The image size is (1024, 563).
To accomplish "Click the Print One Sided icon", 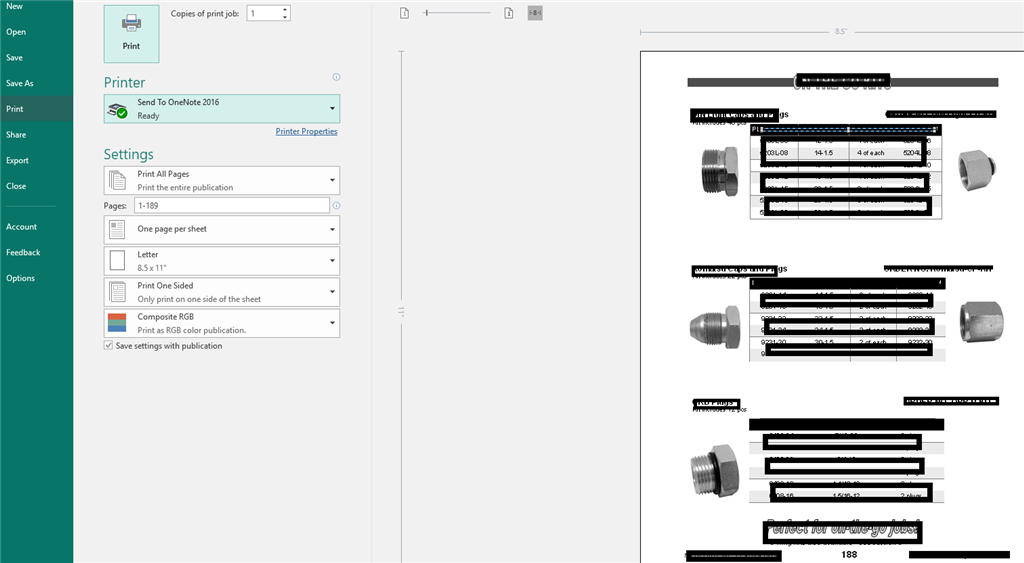I will tap(118, 292).
